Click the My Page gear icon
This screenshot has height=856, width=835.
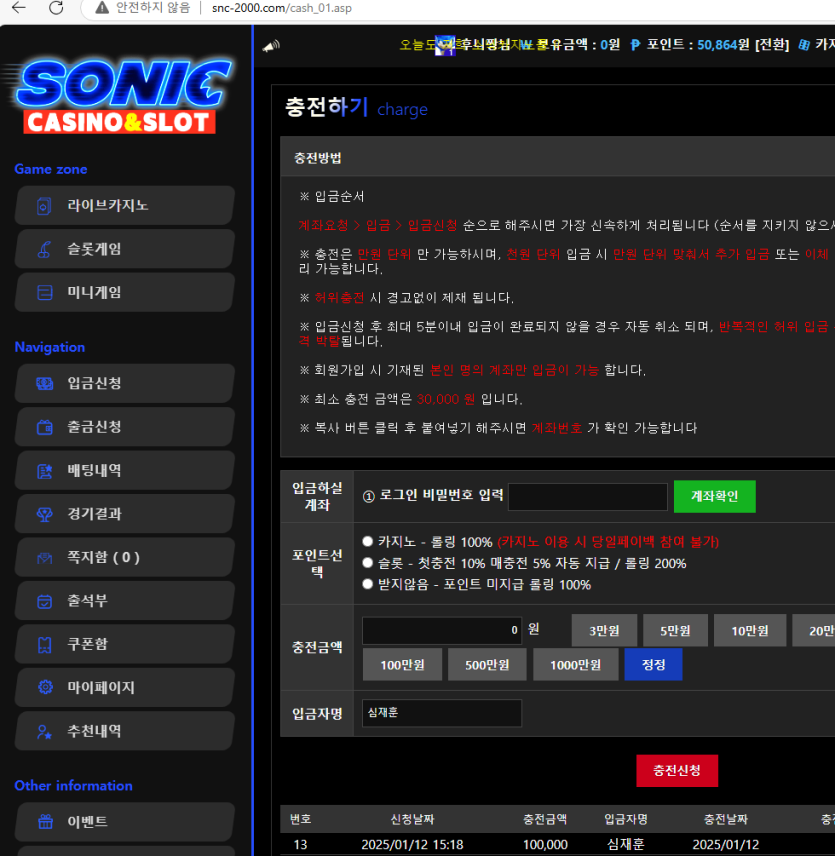tap(44, 688)
